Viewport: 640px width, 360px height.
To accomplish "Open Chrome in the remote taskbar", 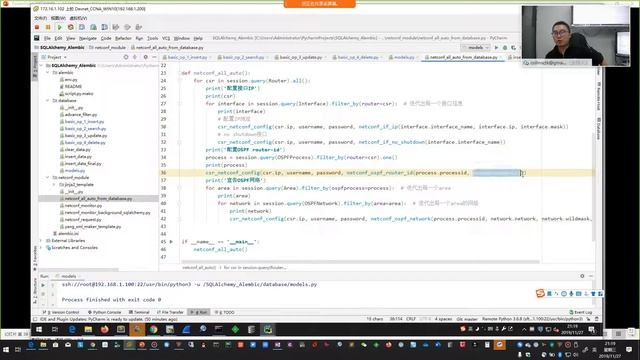I will [x=153, y=329].
